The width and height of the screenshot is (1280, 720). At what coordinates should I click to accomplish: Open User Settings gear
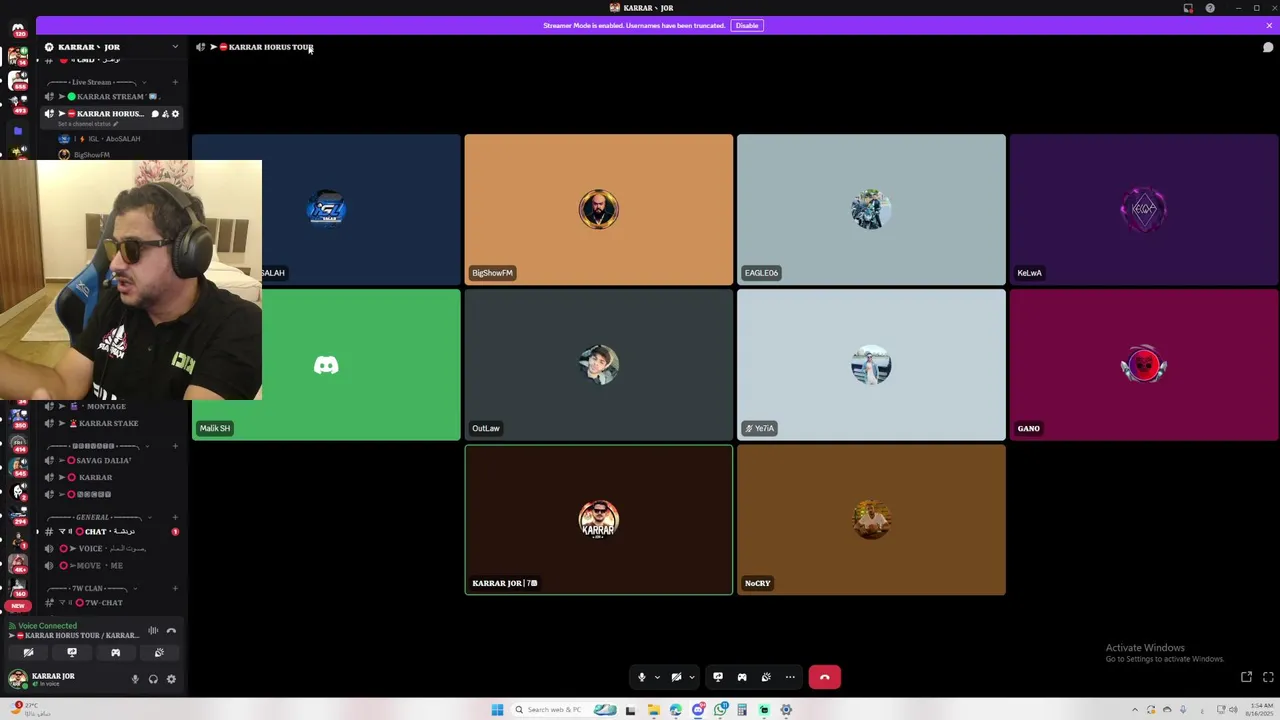(x=171, y=680)
